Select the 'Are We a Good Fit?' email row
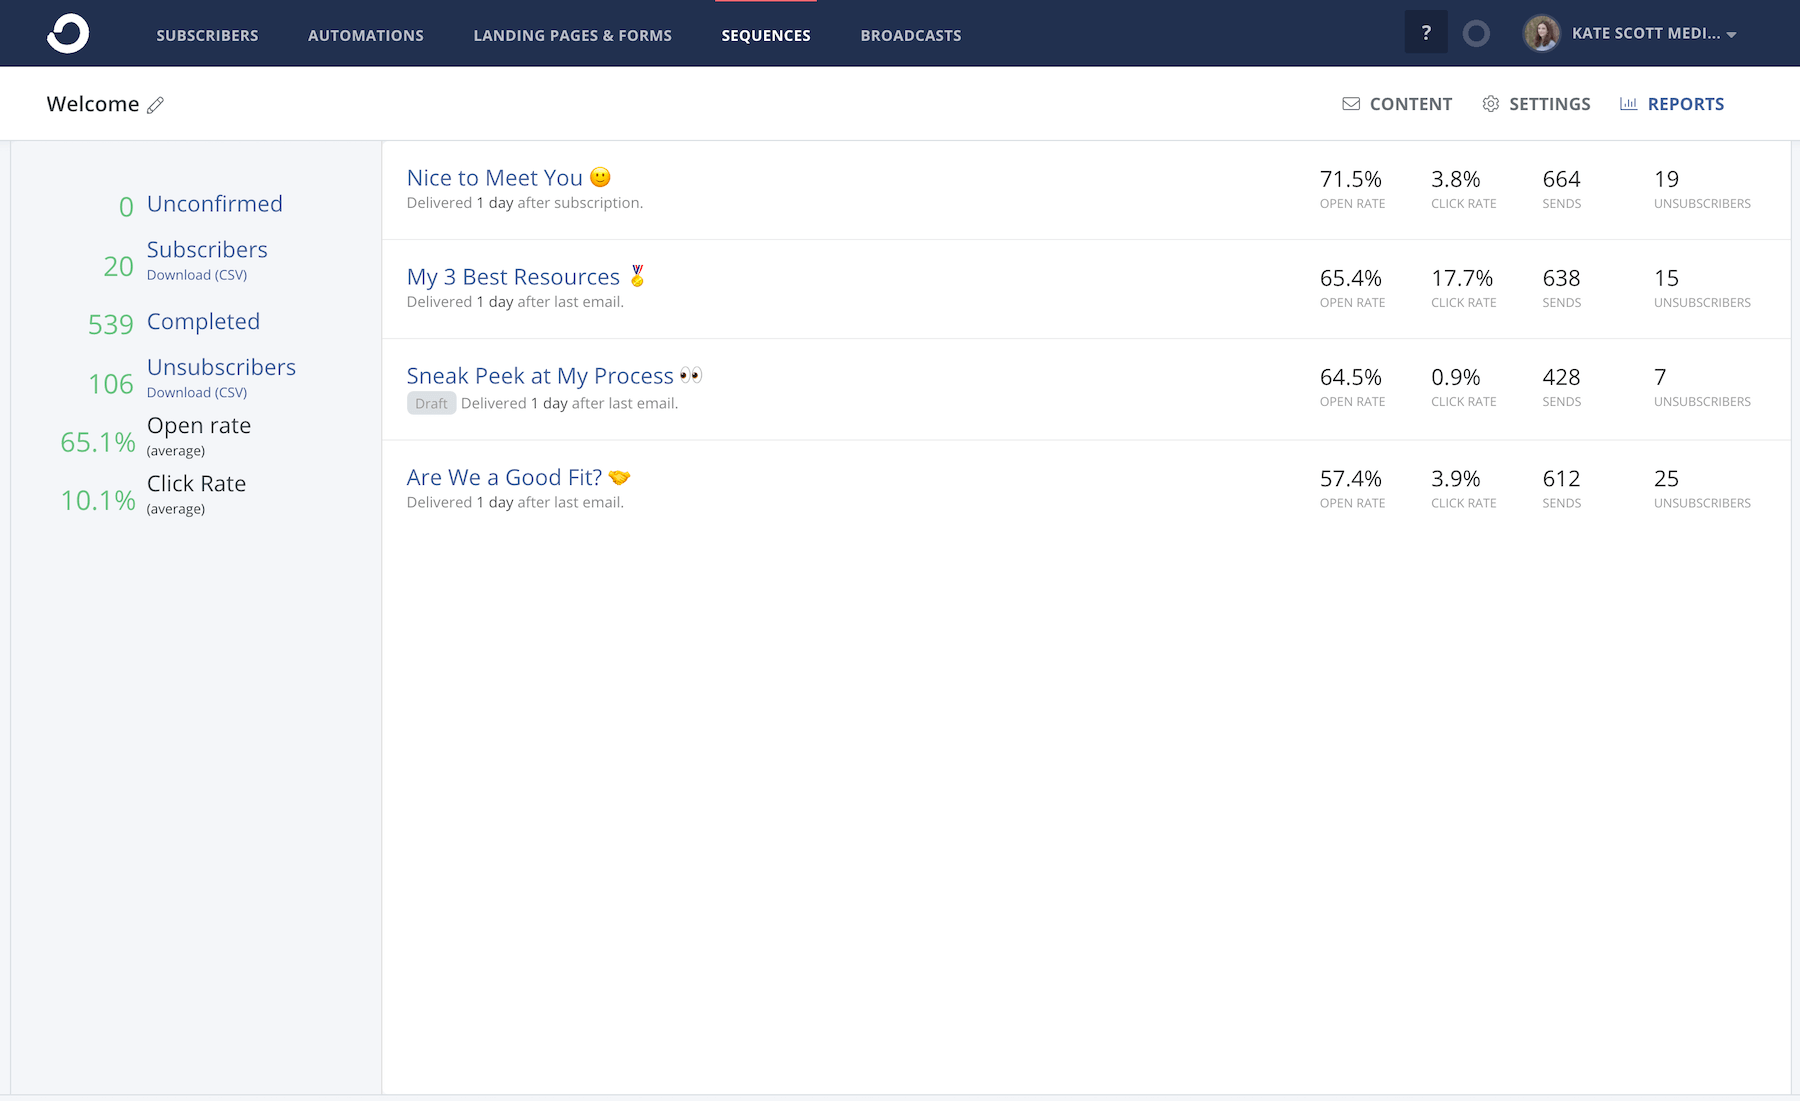Viewport: 1800px width, 1101px height. tap(504, 477)
